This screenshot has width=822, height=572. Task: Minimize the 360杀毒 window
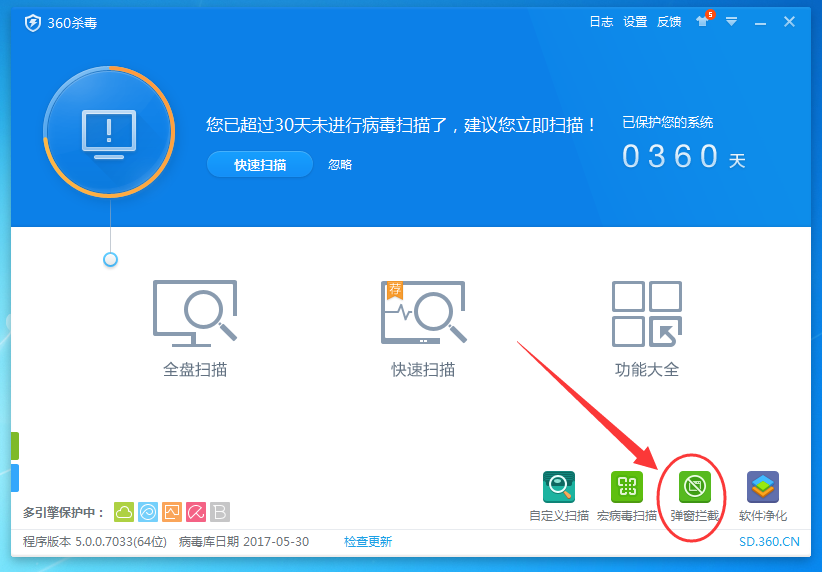click(x=760, y=23)
